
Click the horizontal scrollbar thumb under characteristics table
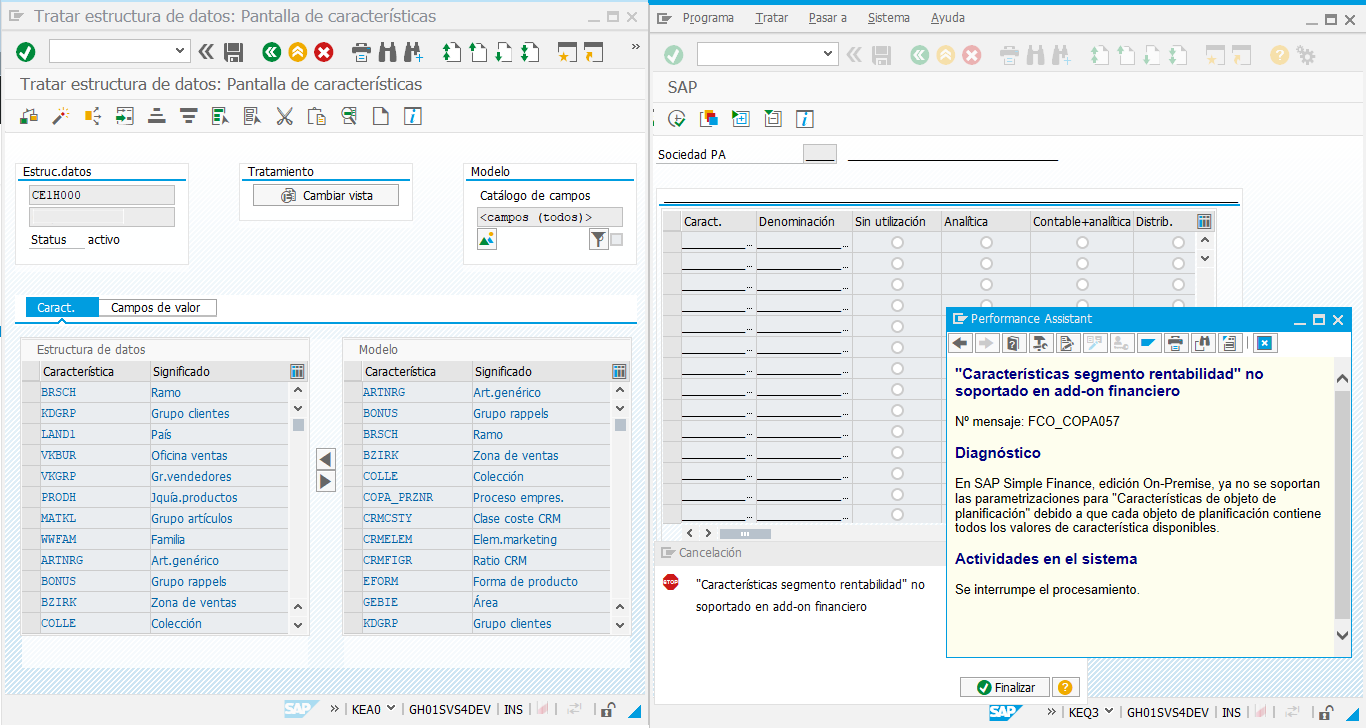(745, 534)
